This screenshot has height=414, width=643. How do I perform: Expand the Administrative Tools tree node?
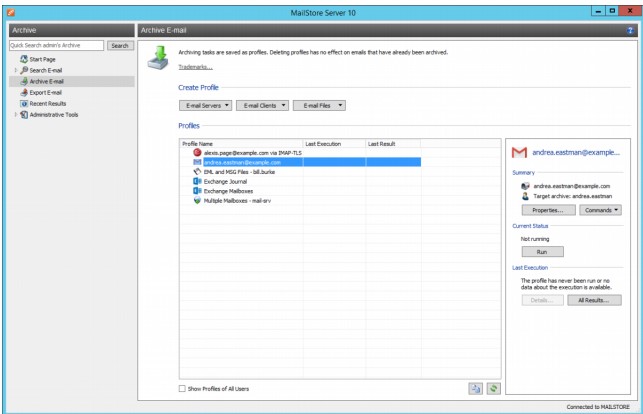point(15,114)
